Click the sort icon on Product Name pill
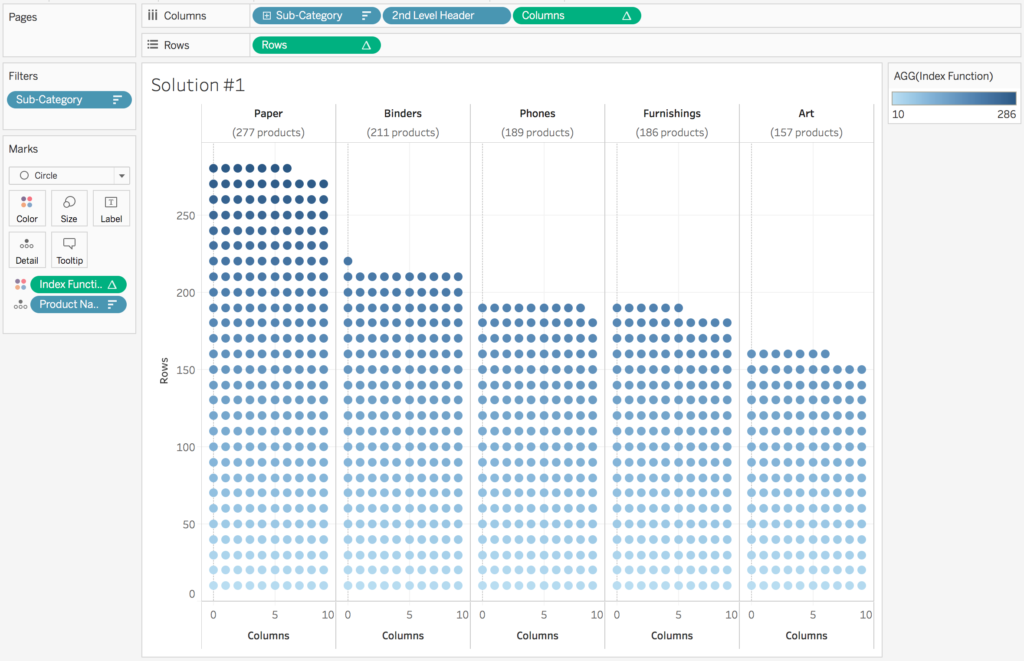 click(x=112, y=305)
